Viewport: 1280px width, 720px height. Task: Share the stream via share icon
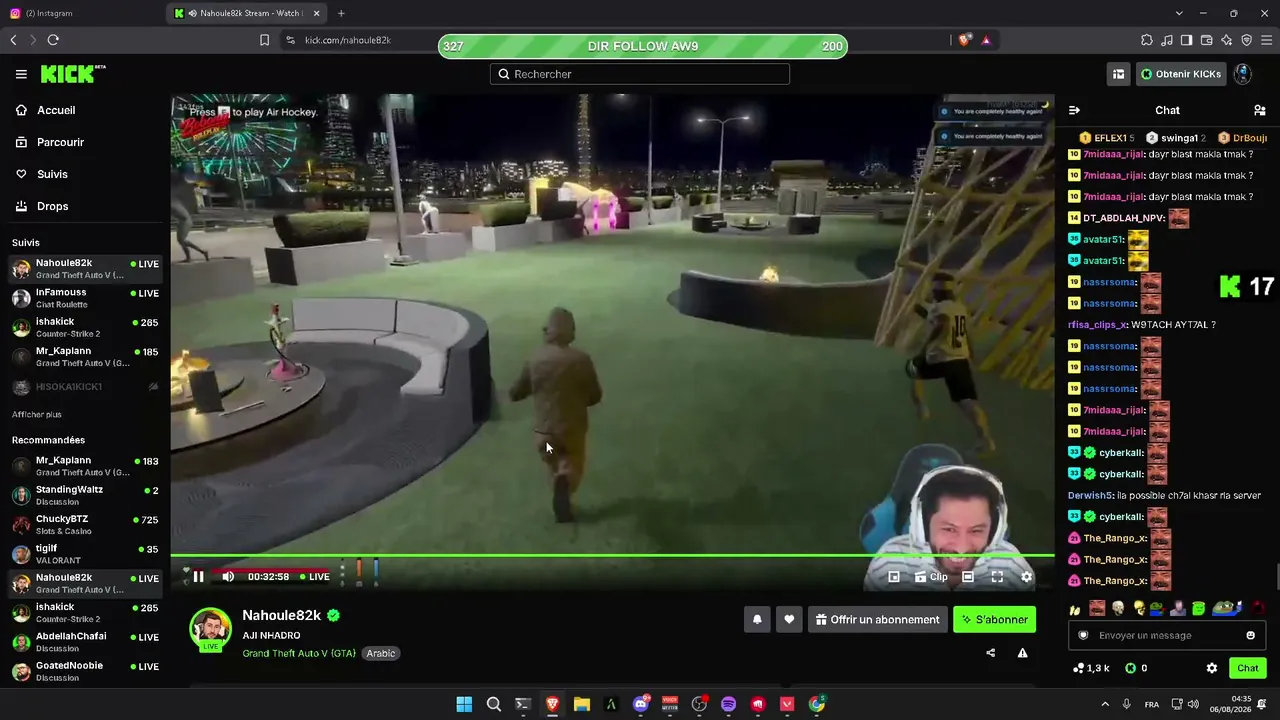click(x=990, y=653)
